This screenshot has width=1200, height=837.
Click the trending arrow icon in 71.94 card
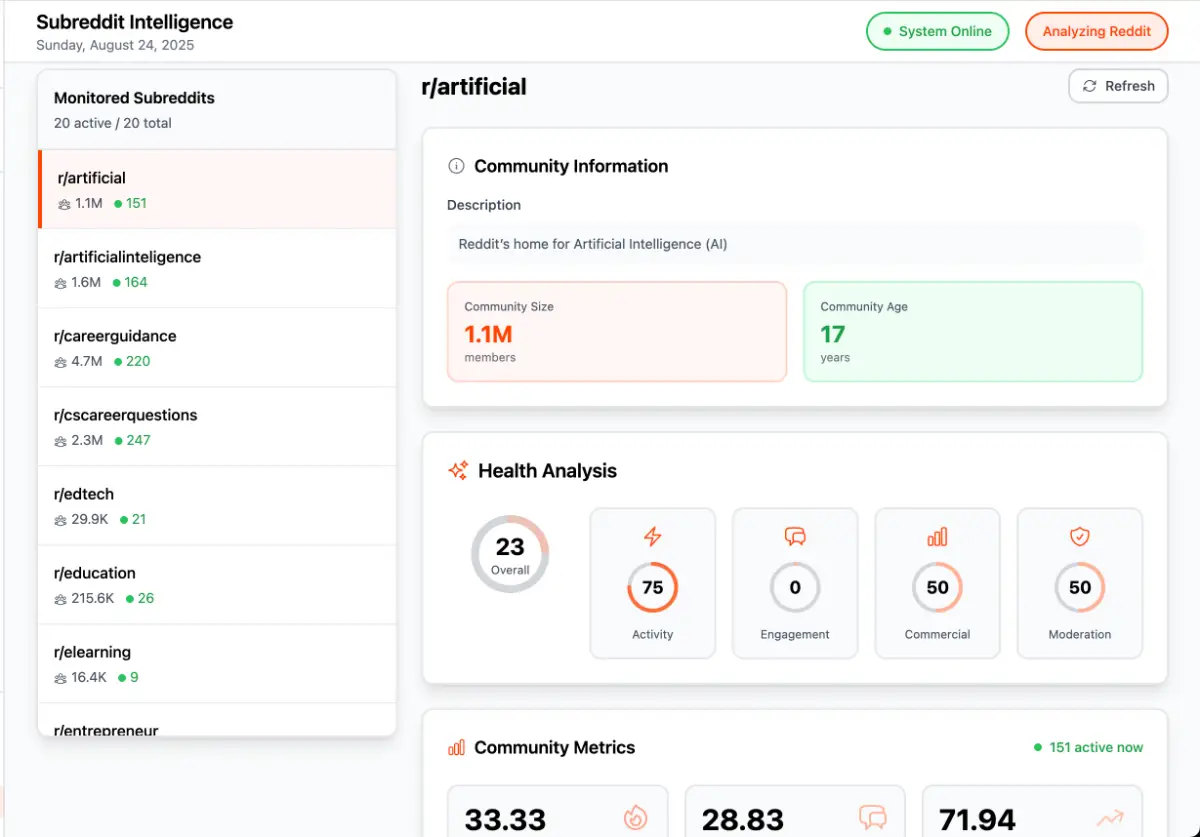point(1109,817)
